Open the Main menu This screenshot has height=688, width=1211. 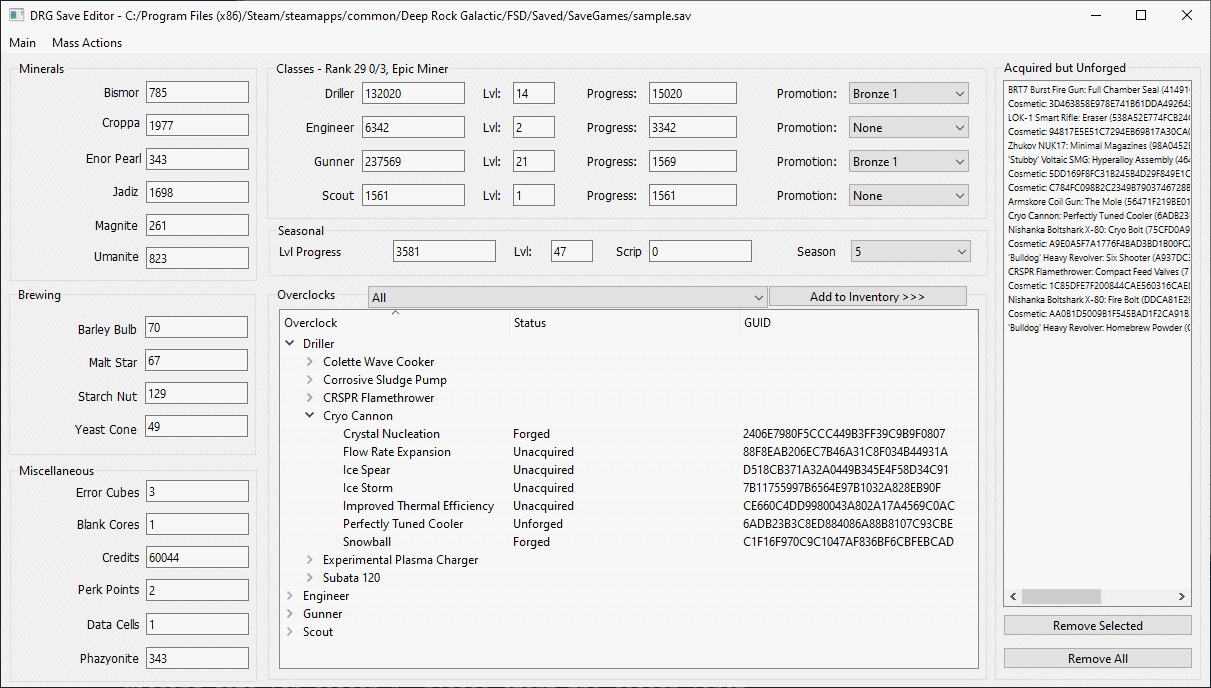click(x=22, y=43)
